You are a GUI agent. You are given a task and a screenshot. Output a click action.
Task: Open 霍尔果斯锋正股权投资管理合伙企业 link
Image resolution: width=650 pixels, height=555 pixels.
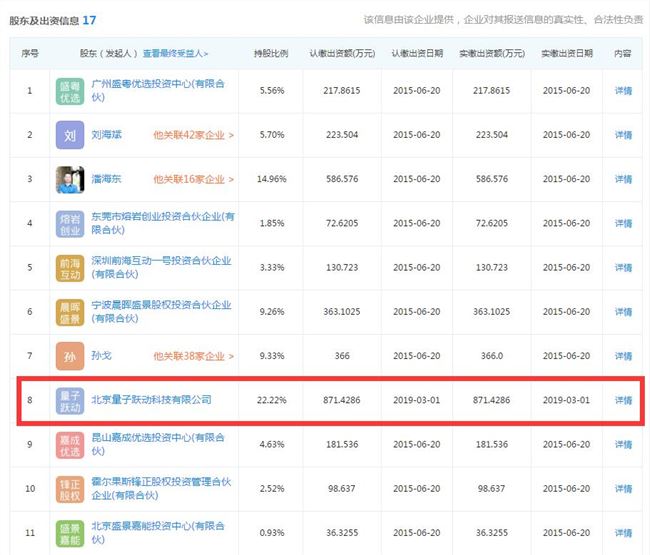[161, 488]
